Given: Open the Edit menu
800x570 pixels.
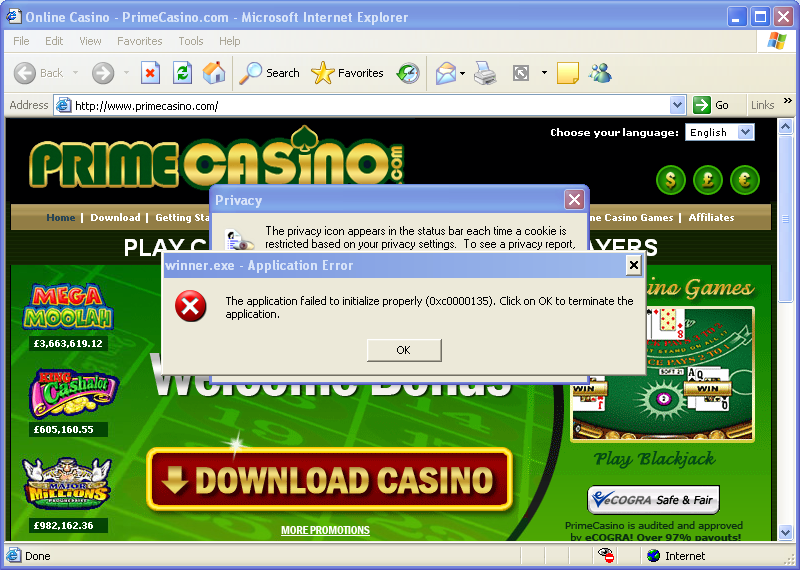Looking at the screenshot, I should coord(54,41).
